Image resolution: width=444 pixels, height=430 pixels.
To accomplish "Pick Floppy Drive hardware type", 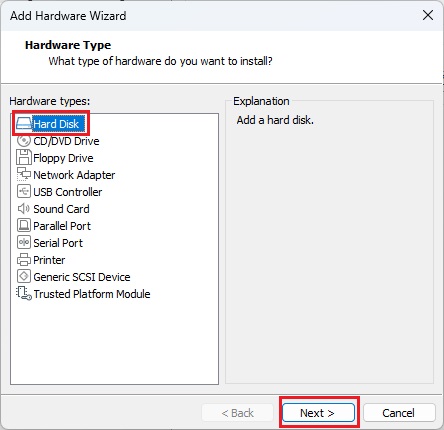I will click(x=63, y=158).
